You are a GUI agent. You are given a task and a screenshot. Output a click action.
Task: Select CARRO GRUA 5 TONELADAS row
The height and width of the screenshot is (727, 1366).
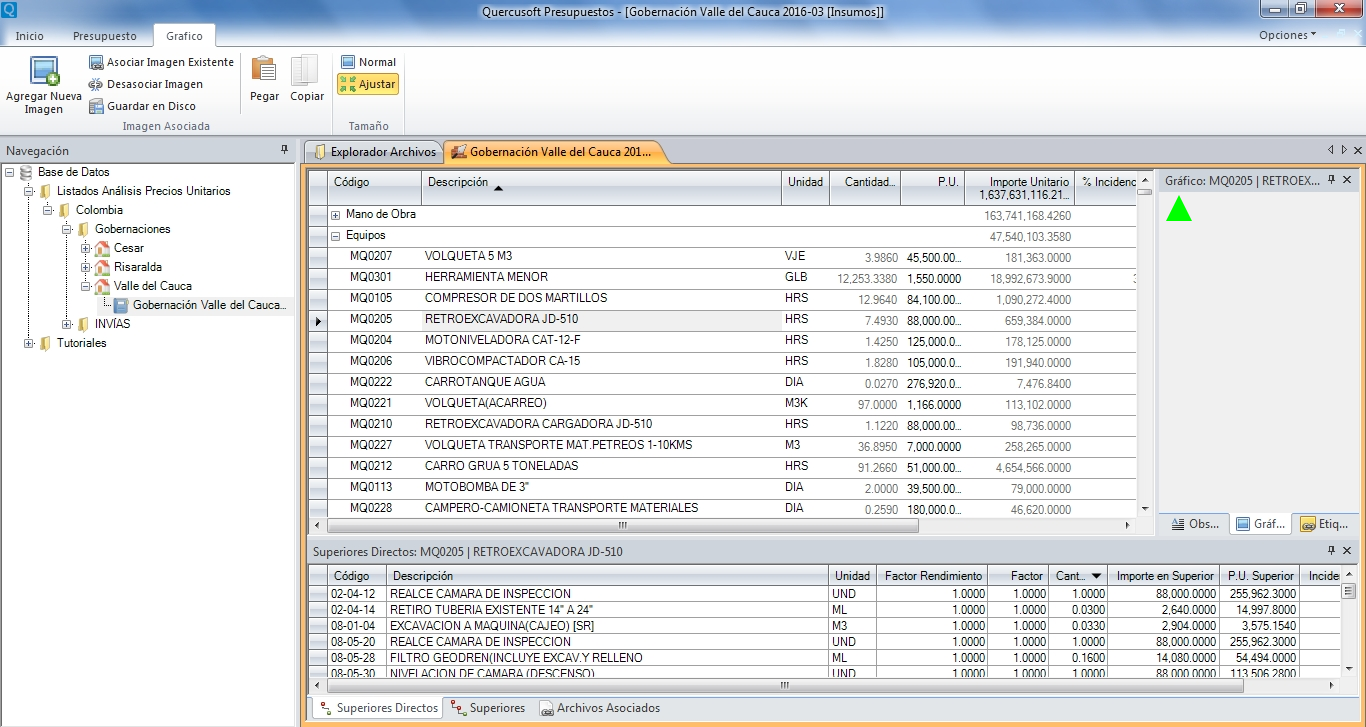723,467
